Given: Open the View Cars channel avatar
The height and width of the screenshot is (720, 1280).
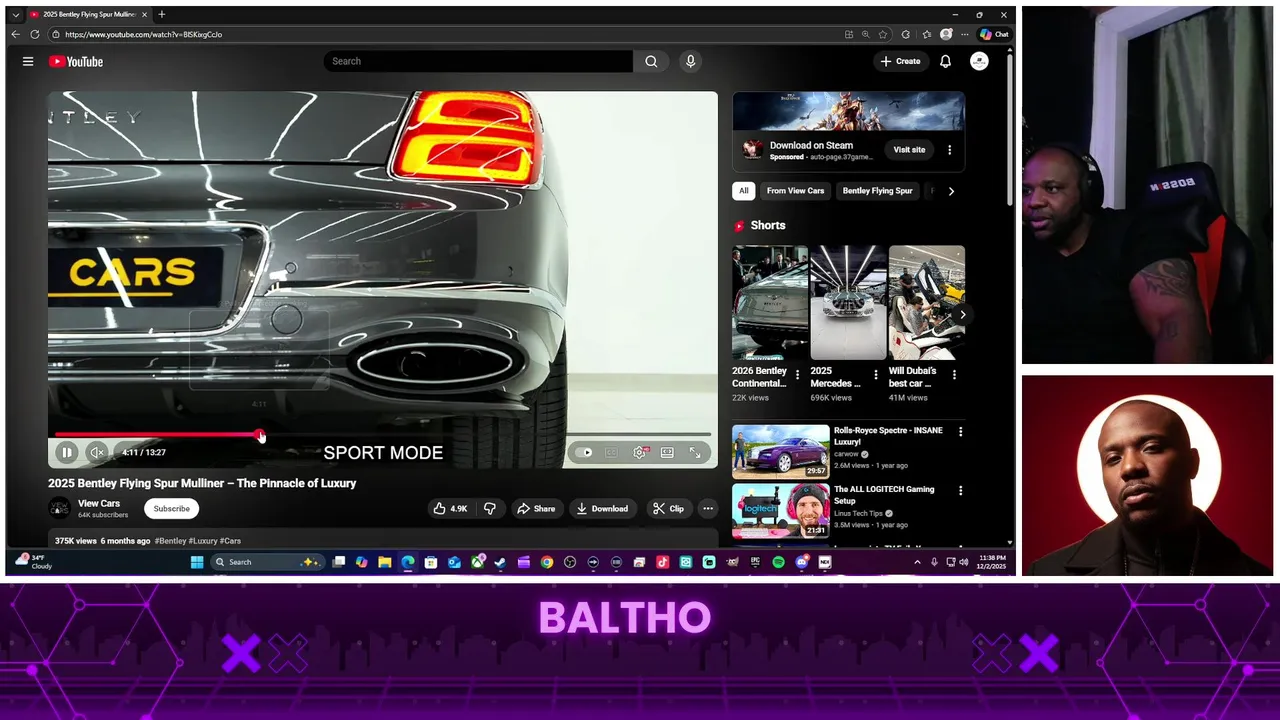Looking at the screenshot, I should tap(60, 508).
